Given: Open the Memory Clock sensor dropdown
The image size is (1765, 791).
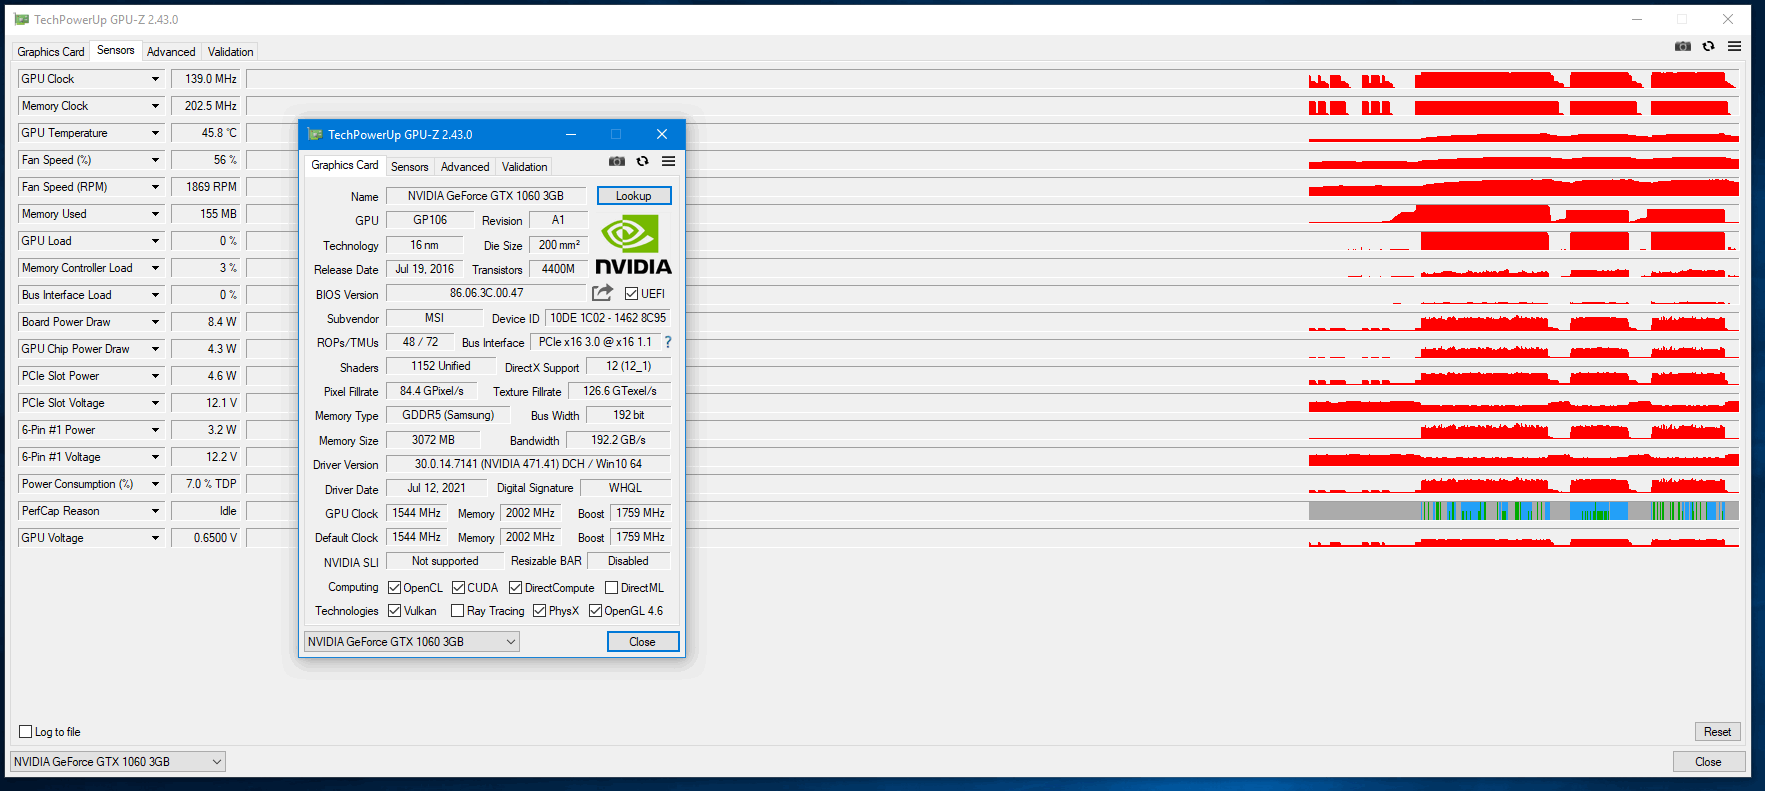Looking at the screenshot, I should 155,106.
